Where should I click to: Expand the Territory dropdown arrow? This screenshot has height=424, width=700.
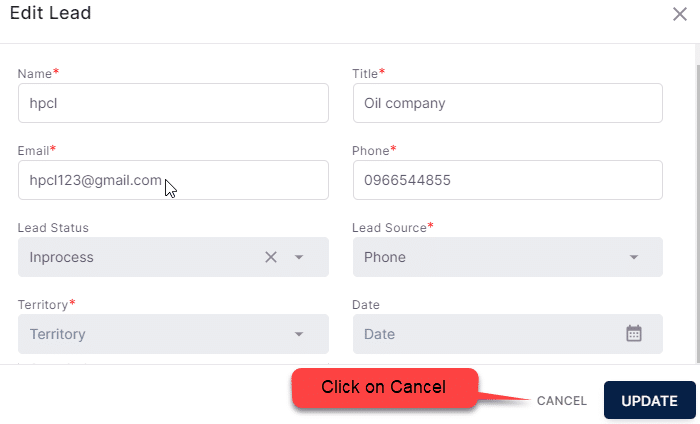pyautogui.click(x=299, y=334)
